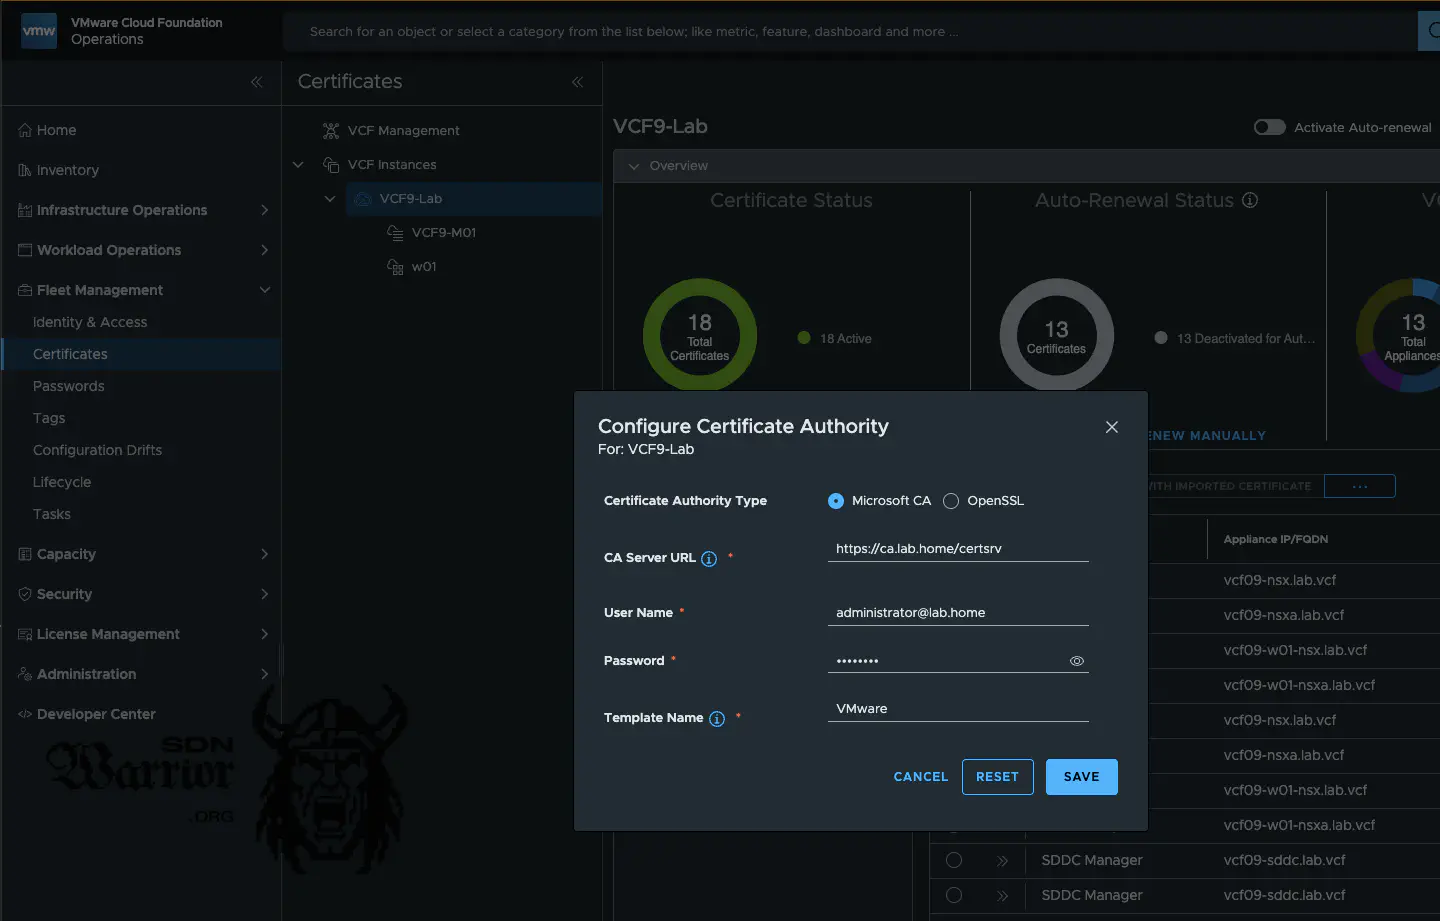Open Configuration Drifts menu item
Viewport: 1440px width, 921px height.
point(97,450)
